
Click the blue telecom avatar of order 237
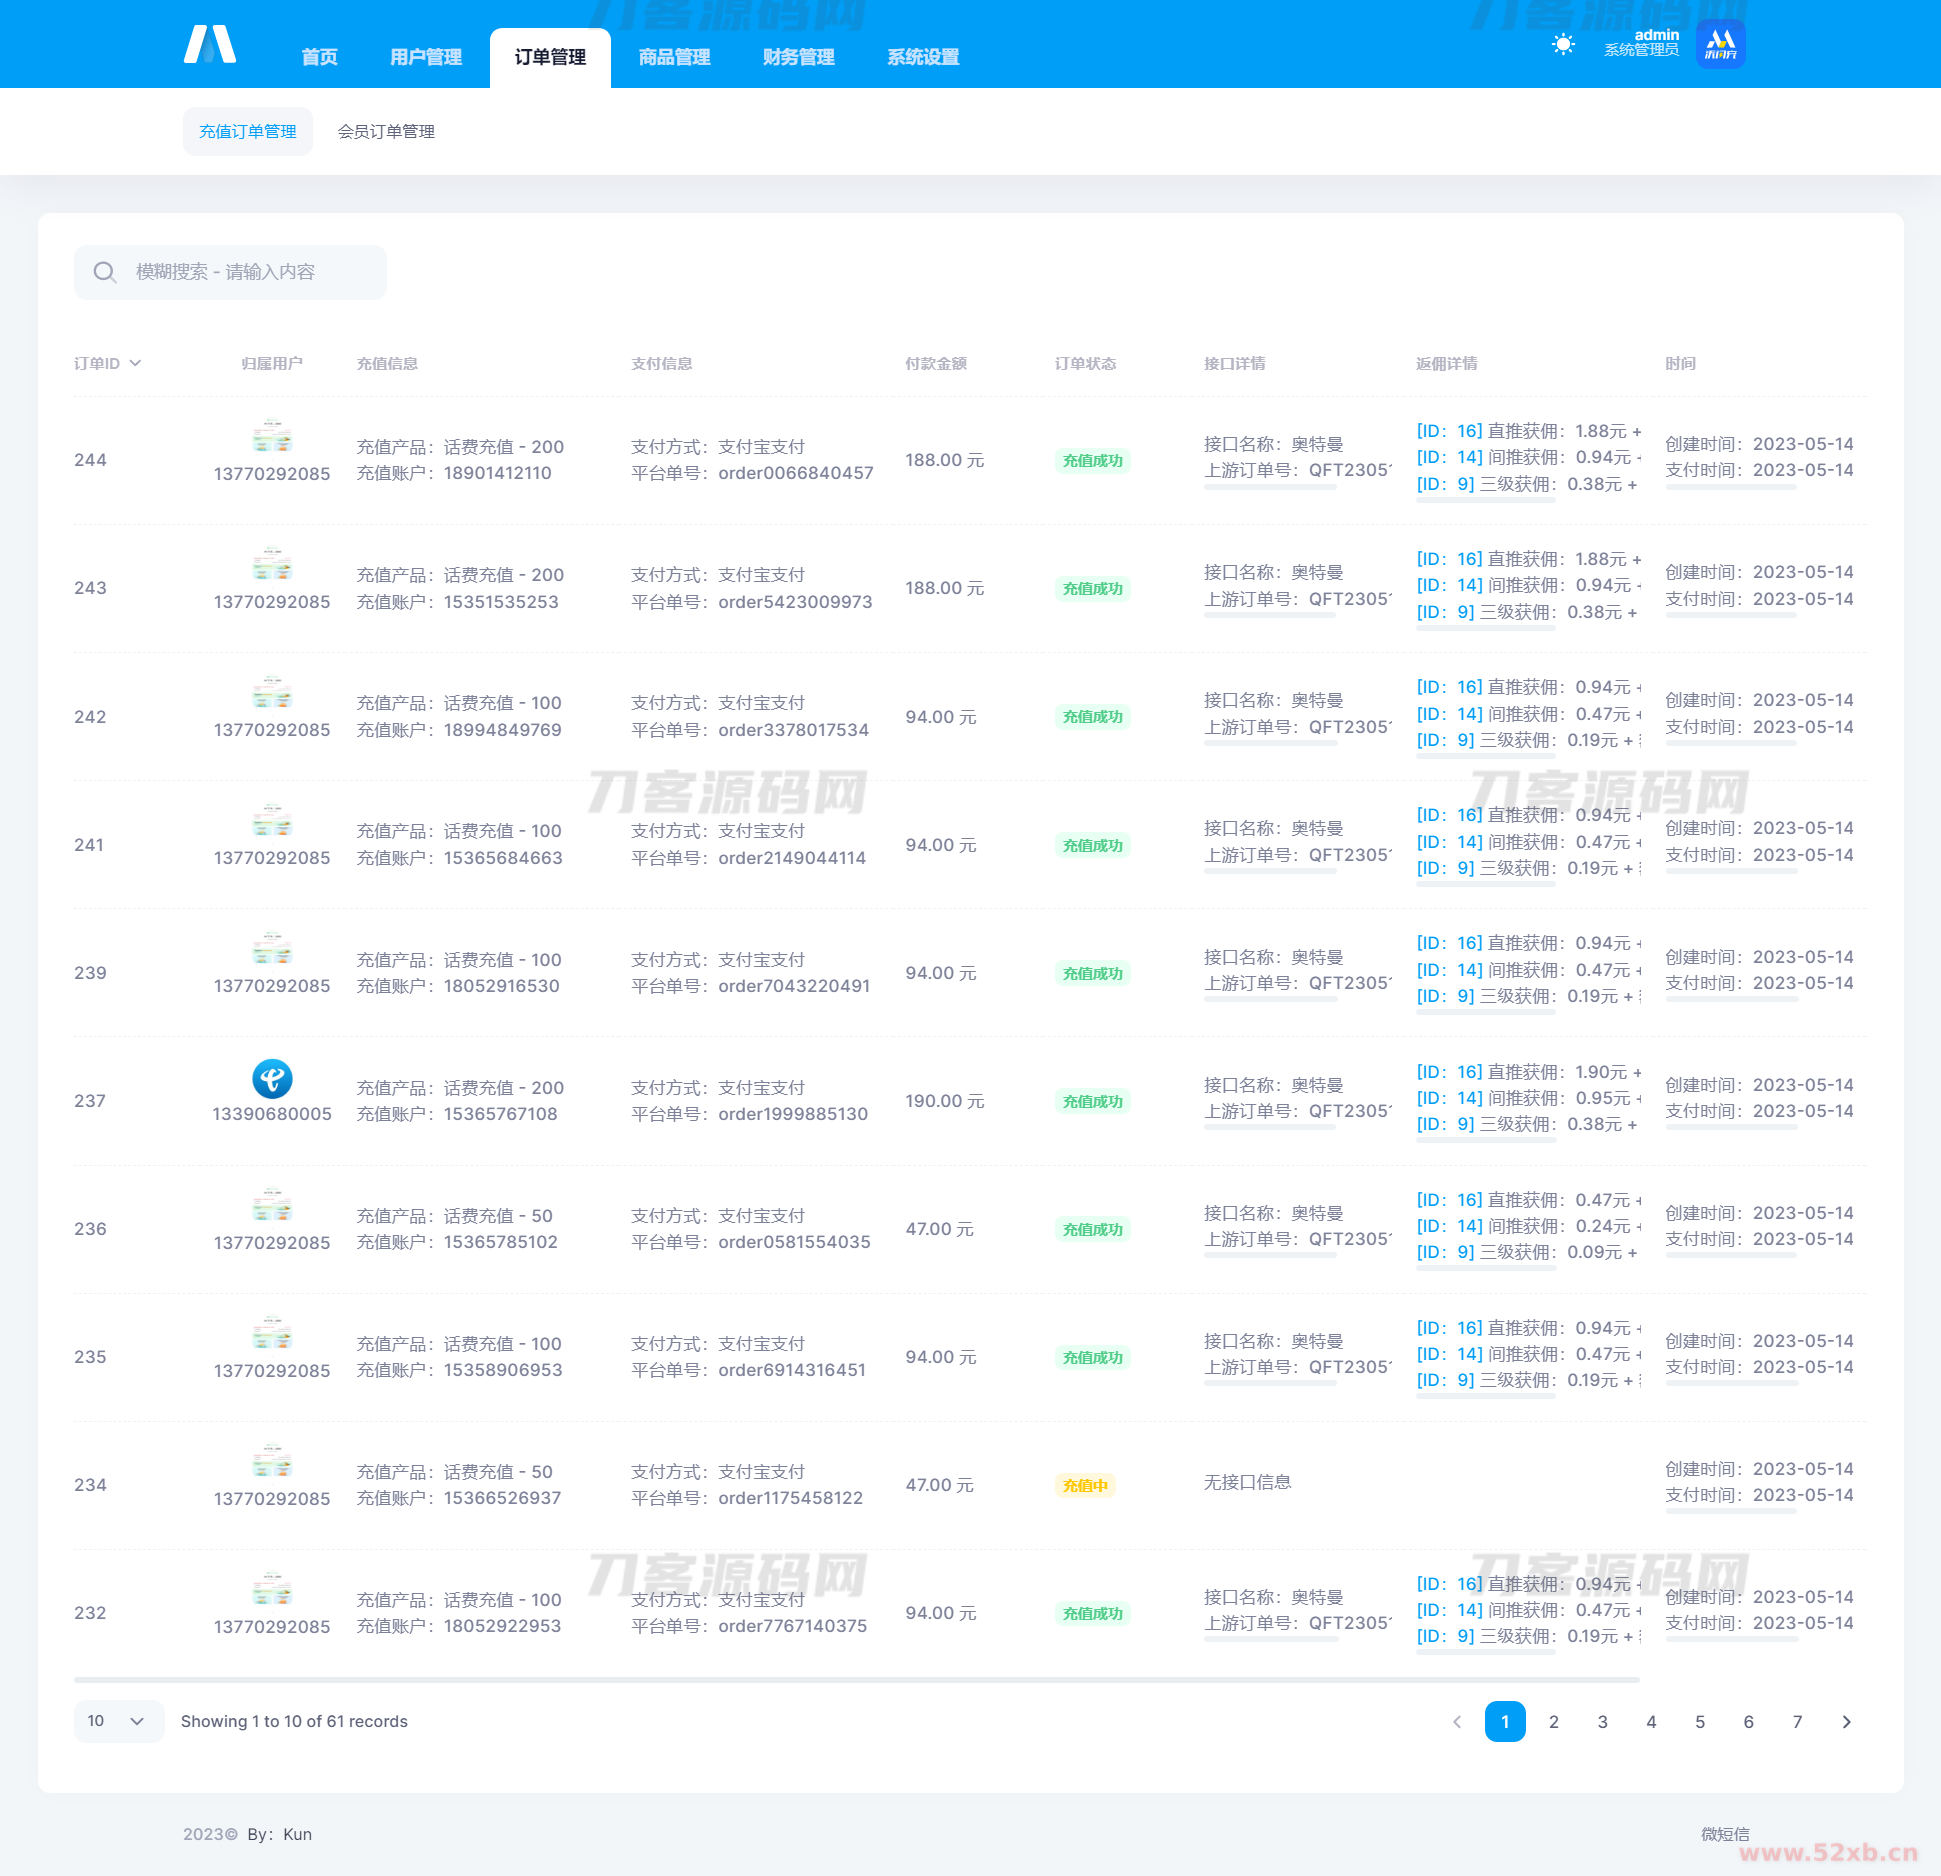[272, 1079]
